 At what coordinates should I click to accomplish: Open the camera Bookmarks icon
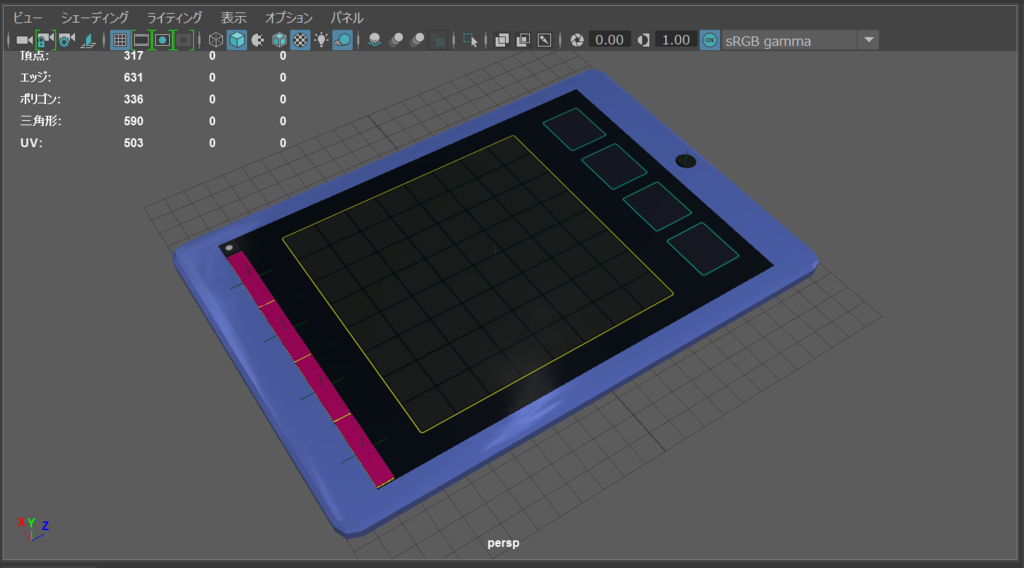tap(88, 40)
